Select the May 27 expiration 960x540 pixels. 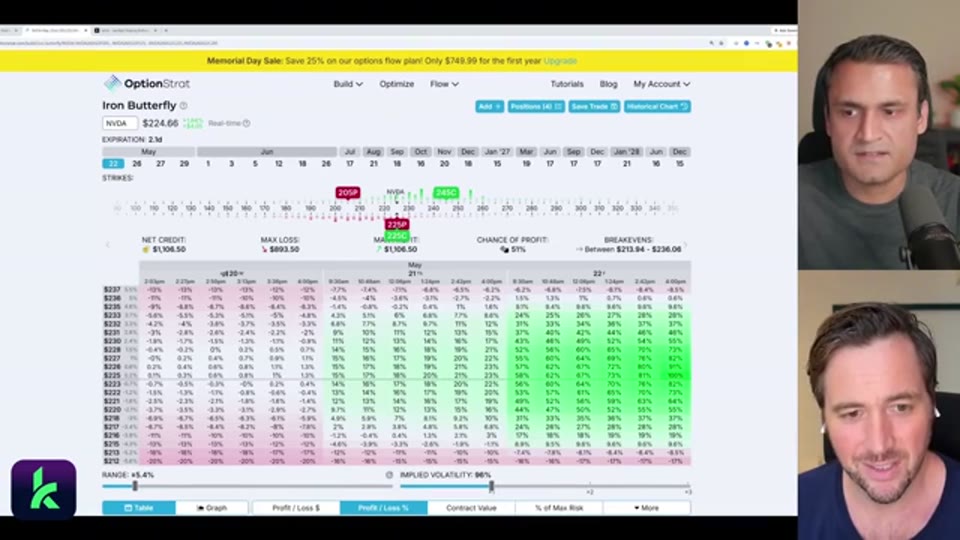tap(160, 163)
